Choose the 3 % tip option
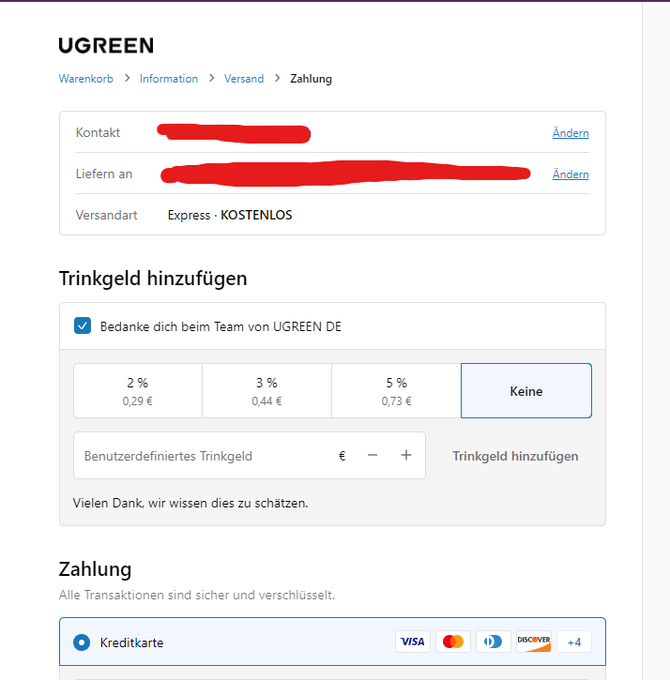This screenshot has width=670, height=680. coord(266,390)
